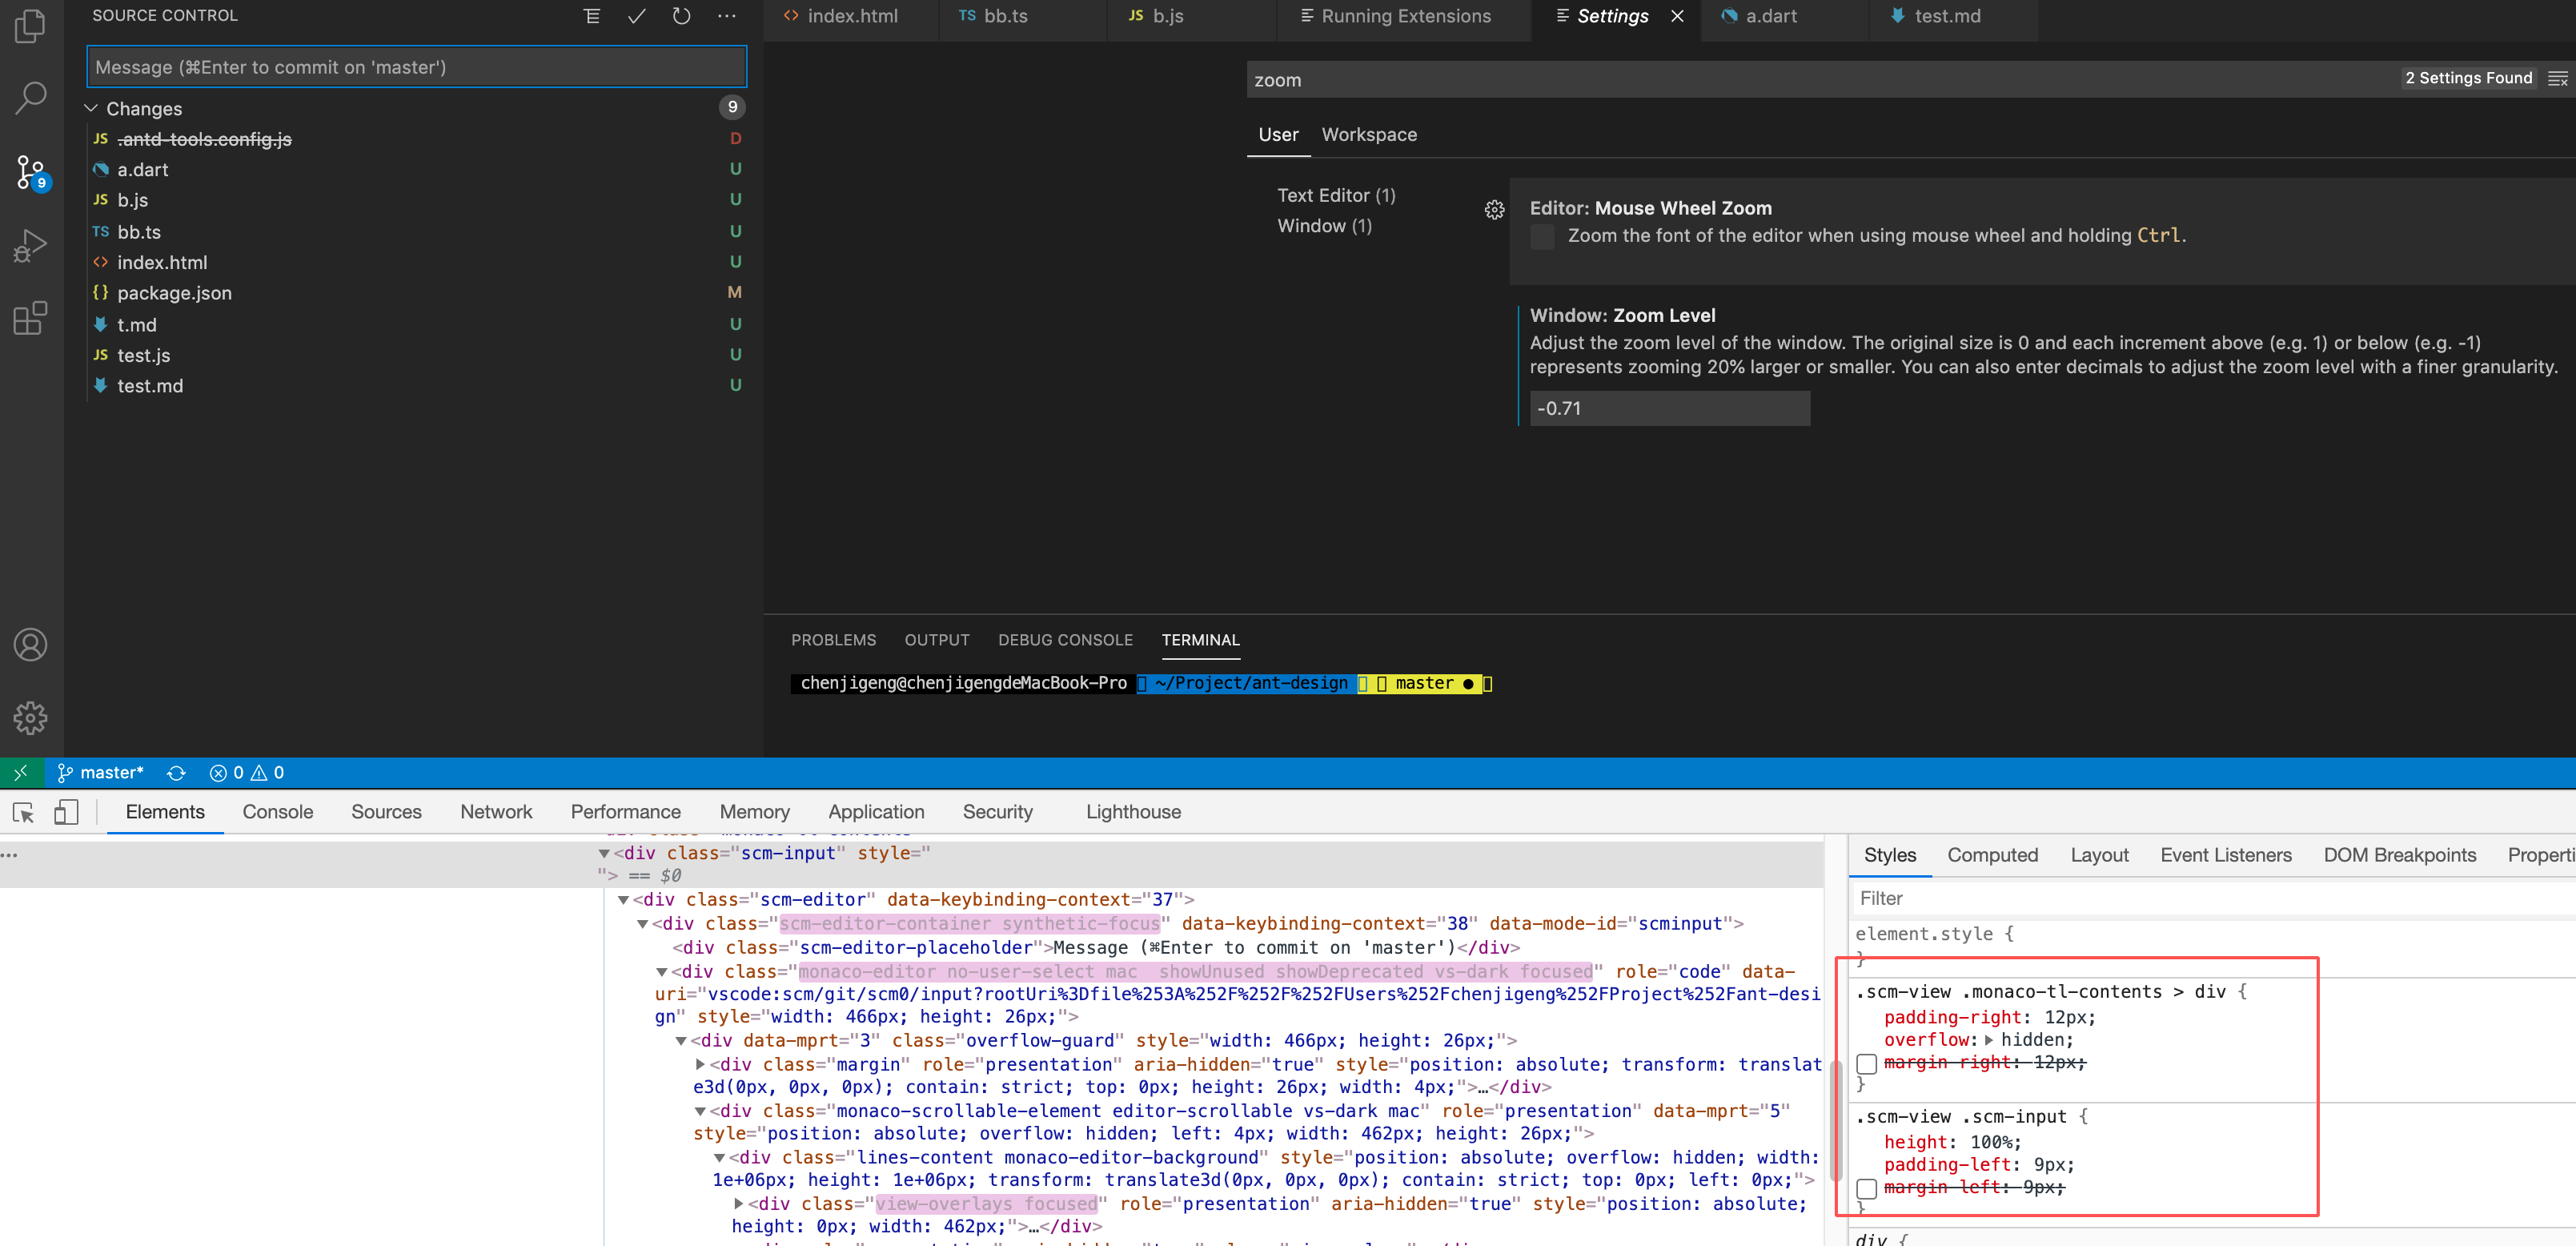2576x1246 pixels.
Task: Click the commit message input field
Action: pyautogui.click(x=416, y=67)
